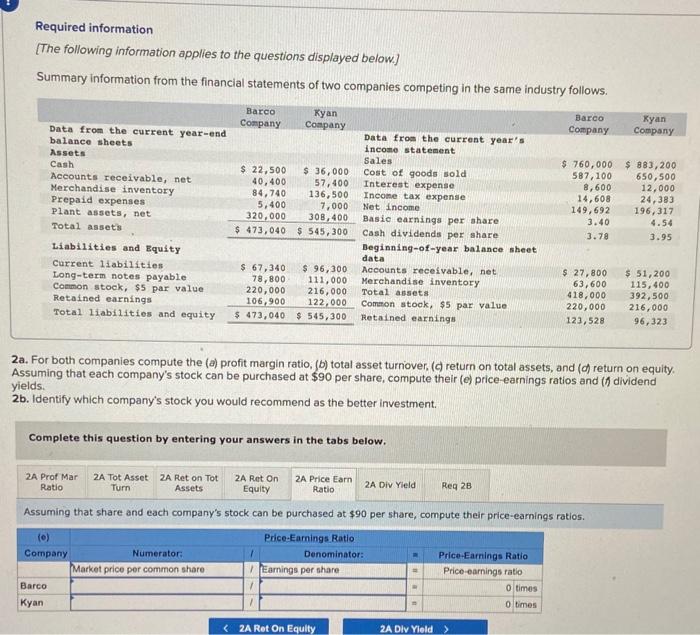The width and height of the screenshot is (700, 635).
Task: Click the Long-term notes payable label
Action: click(x=119, y=276)
